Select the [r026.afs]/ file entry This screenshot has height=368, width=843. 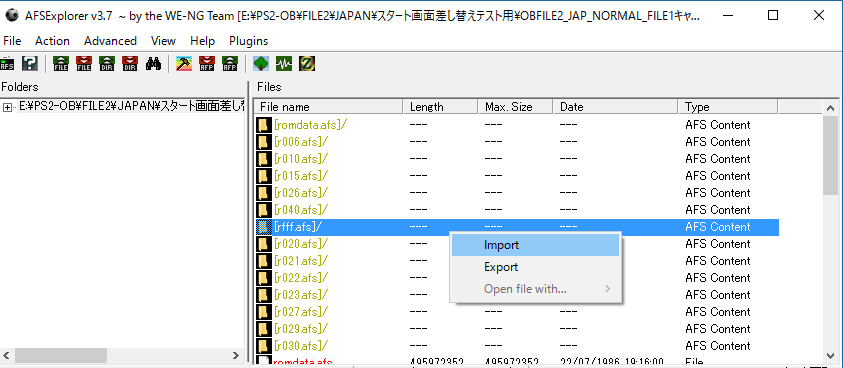301,193
